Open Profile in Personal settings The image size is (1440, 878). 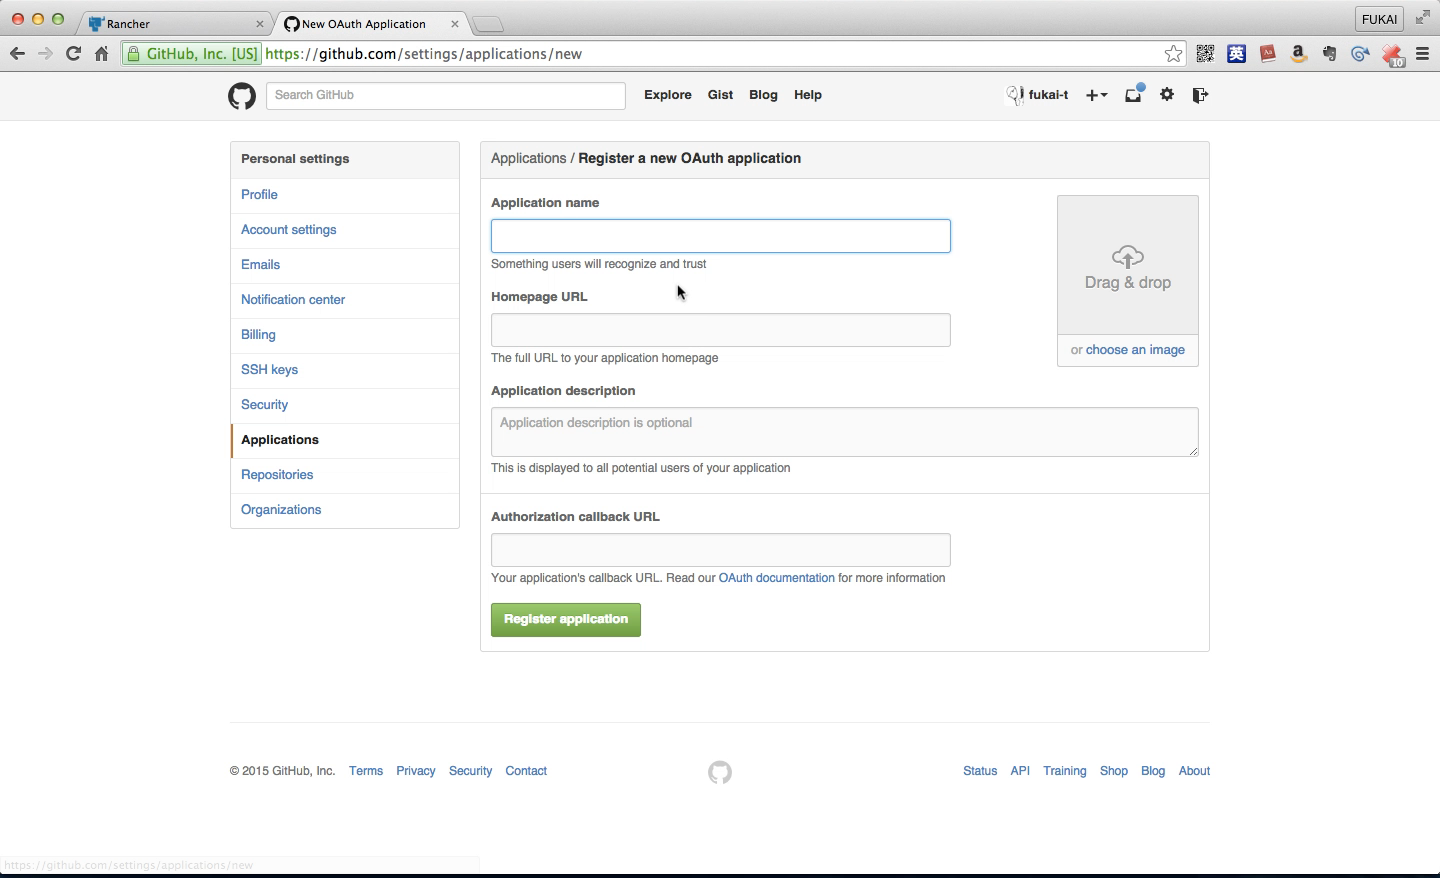[345, 195]
